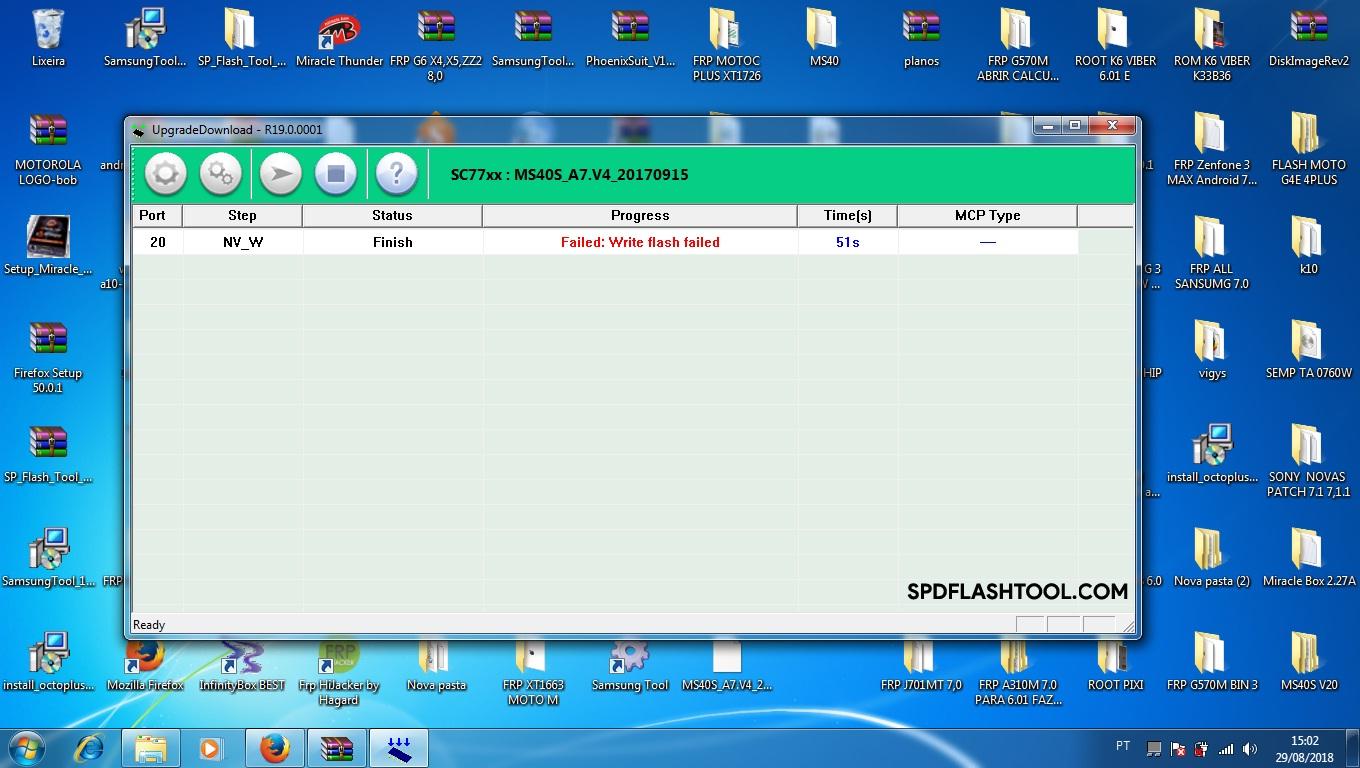This screenshot has height=768, width=1360.
Task: Open the Samsung Tool desktop shortcut
Action: (630, 663)
